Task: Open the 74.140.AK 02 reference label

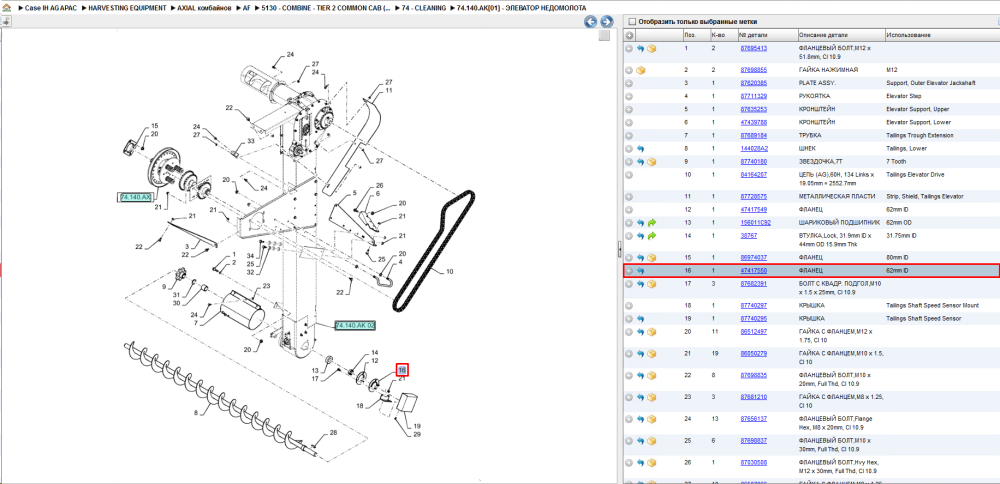Action: click(355, 325)
